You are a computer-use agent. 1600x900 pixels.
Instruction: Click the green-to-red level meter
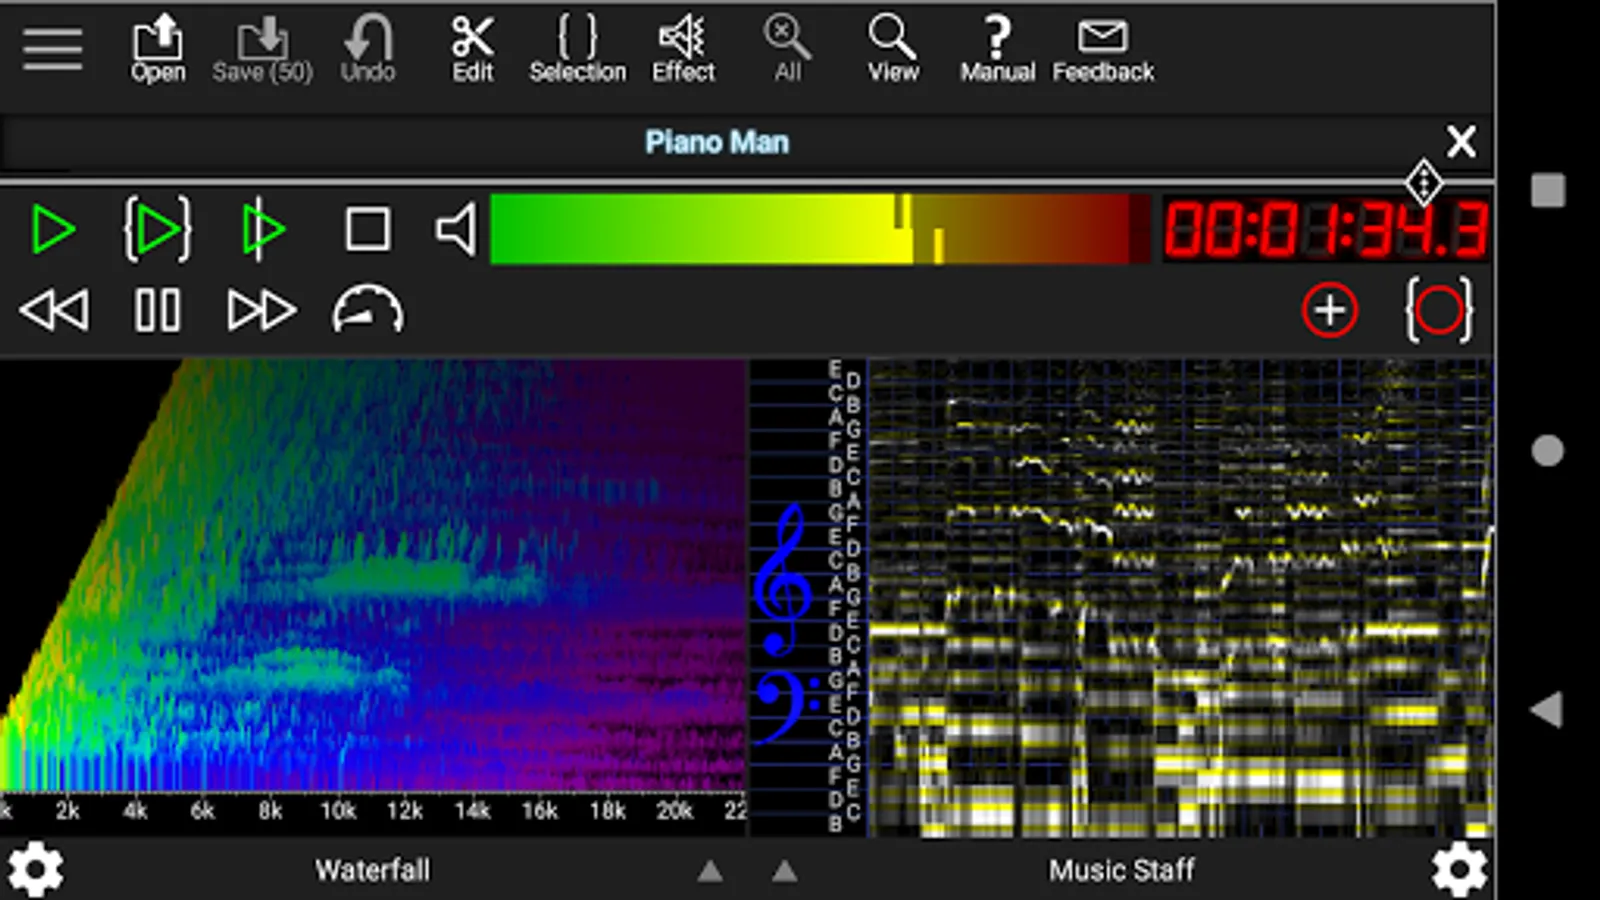[820, 230]
